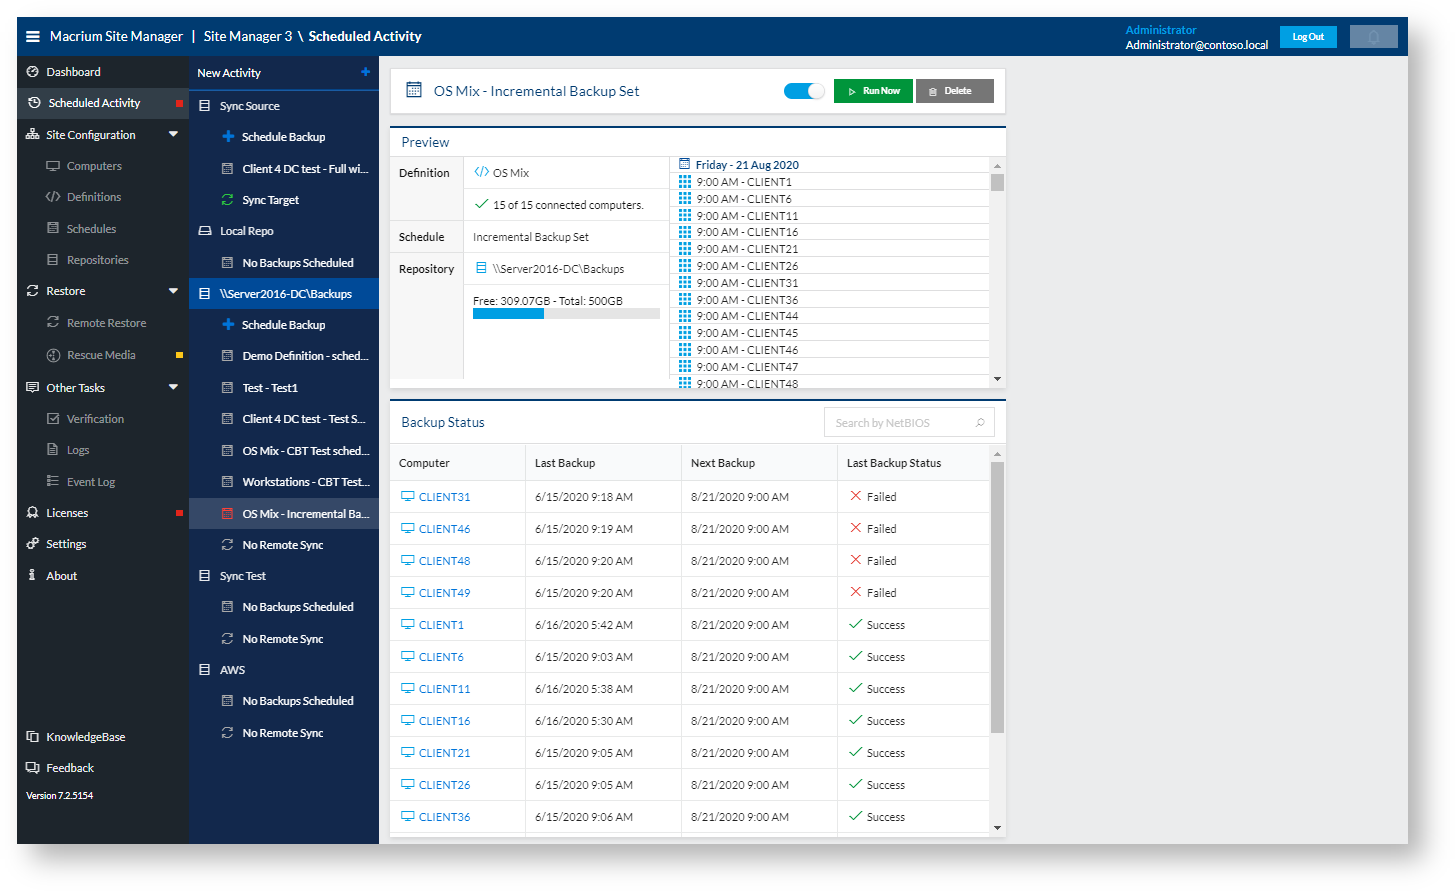The height and width of the screenshot is (892, 1456).
Task: Click the Rescue Media icon
Action: (53, 355)
